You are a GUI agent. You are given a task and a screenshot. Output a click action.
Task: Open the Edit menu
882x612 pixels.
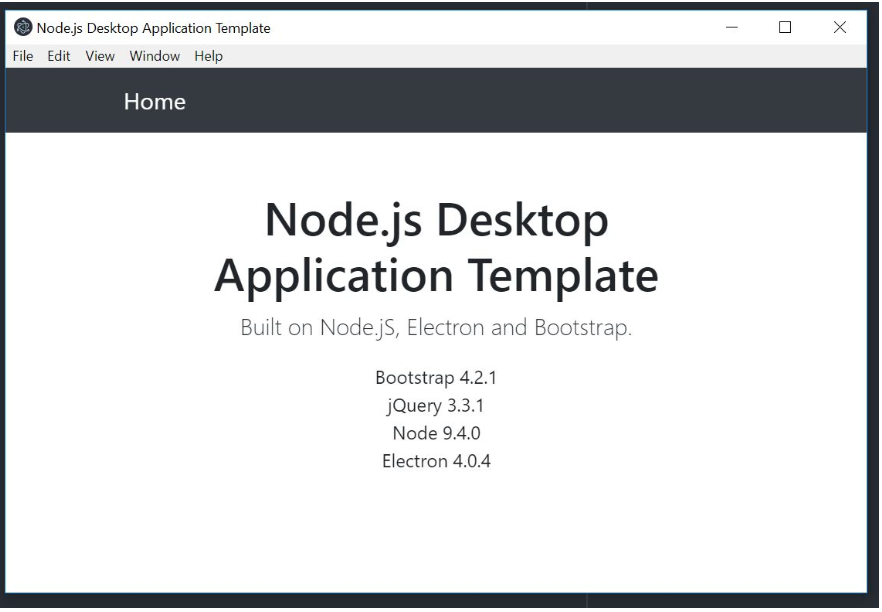[x=58, y=56]
